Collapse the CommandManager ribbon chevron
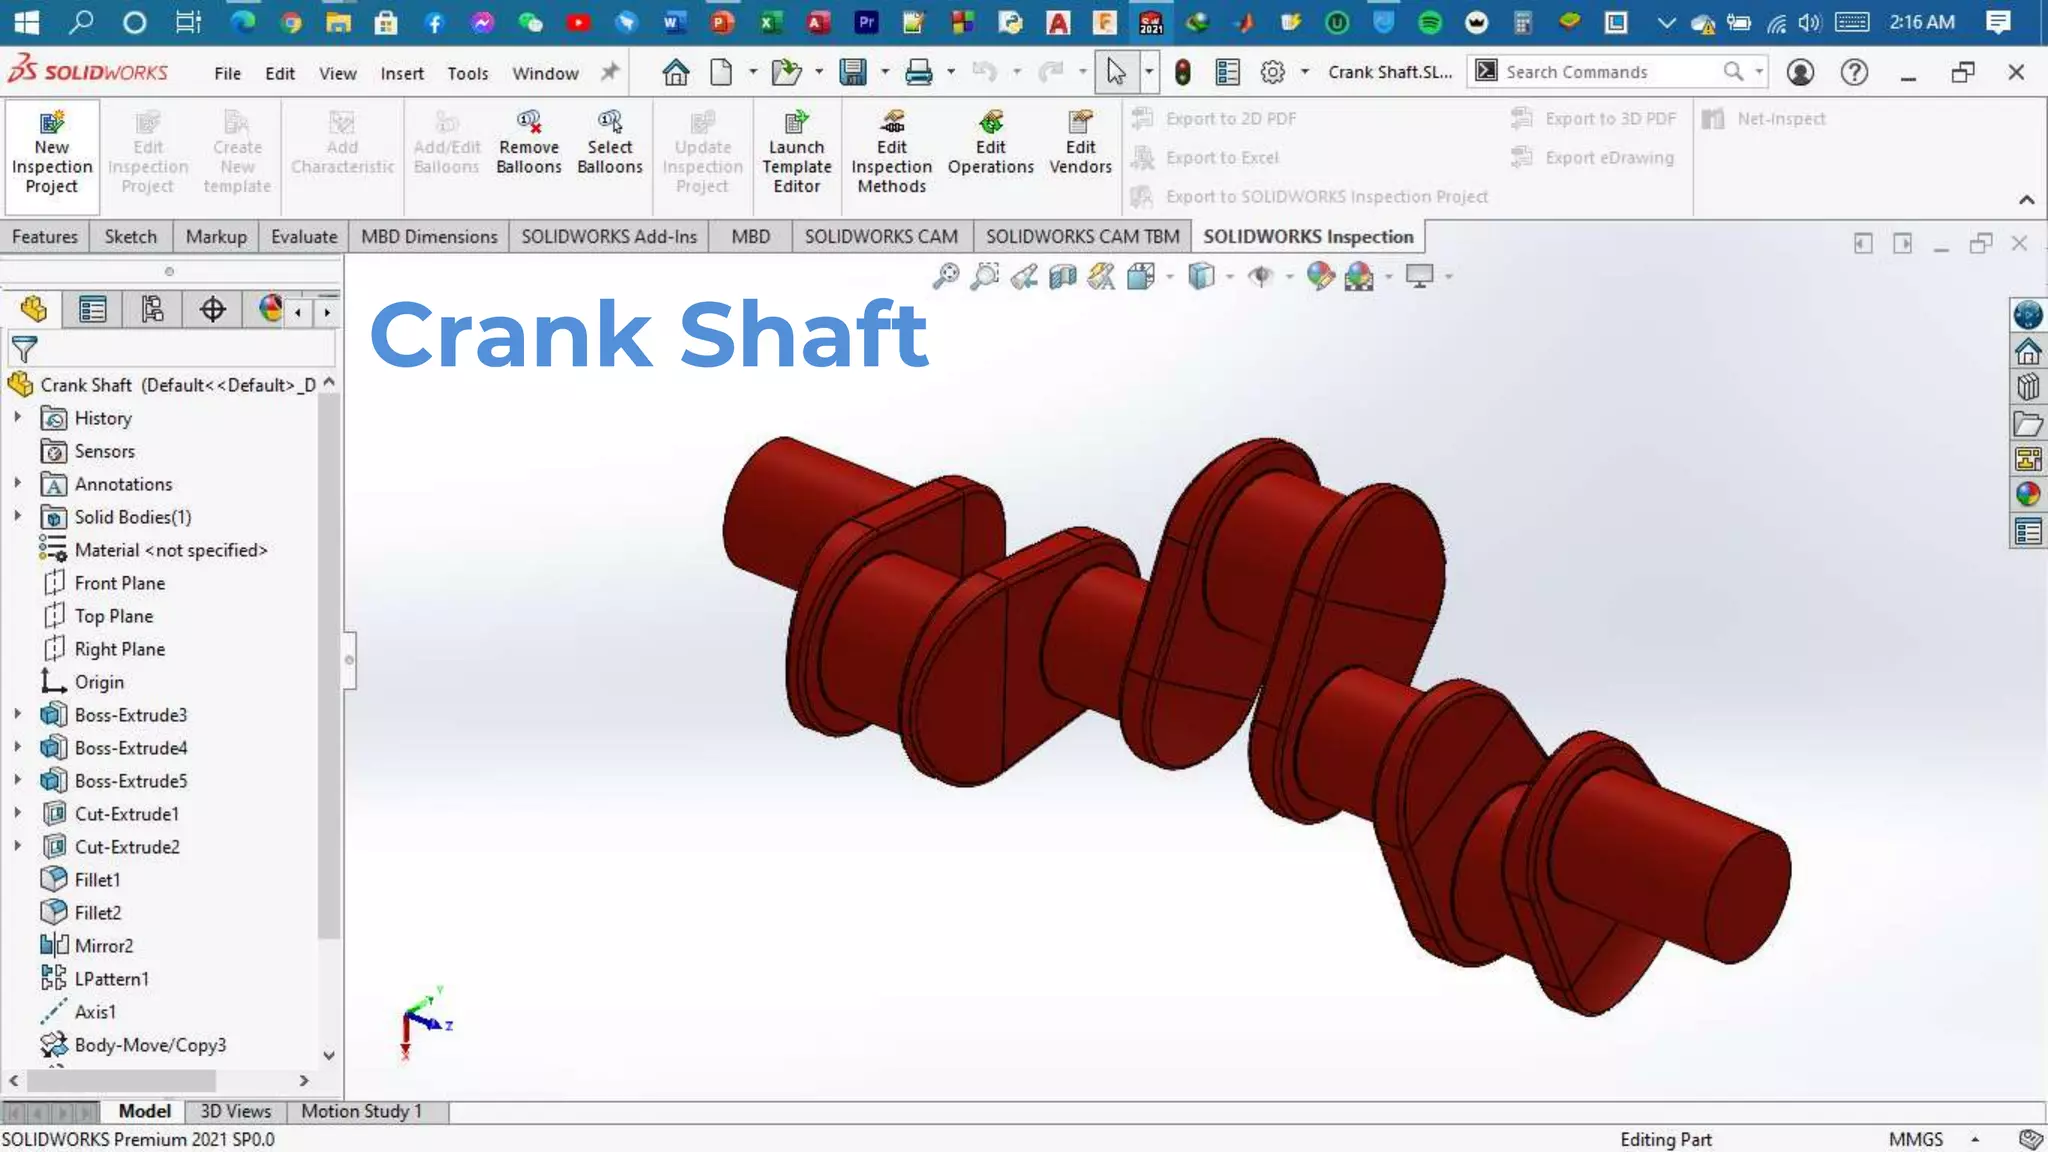This screenshot has height=1152, width=2048. tap(2027, 200)
